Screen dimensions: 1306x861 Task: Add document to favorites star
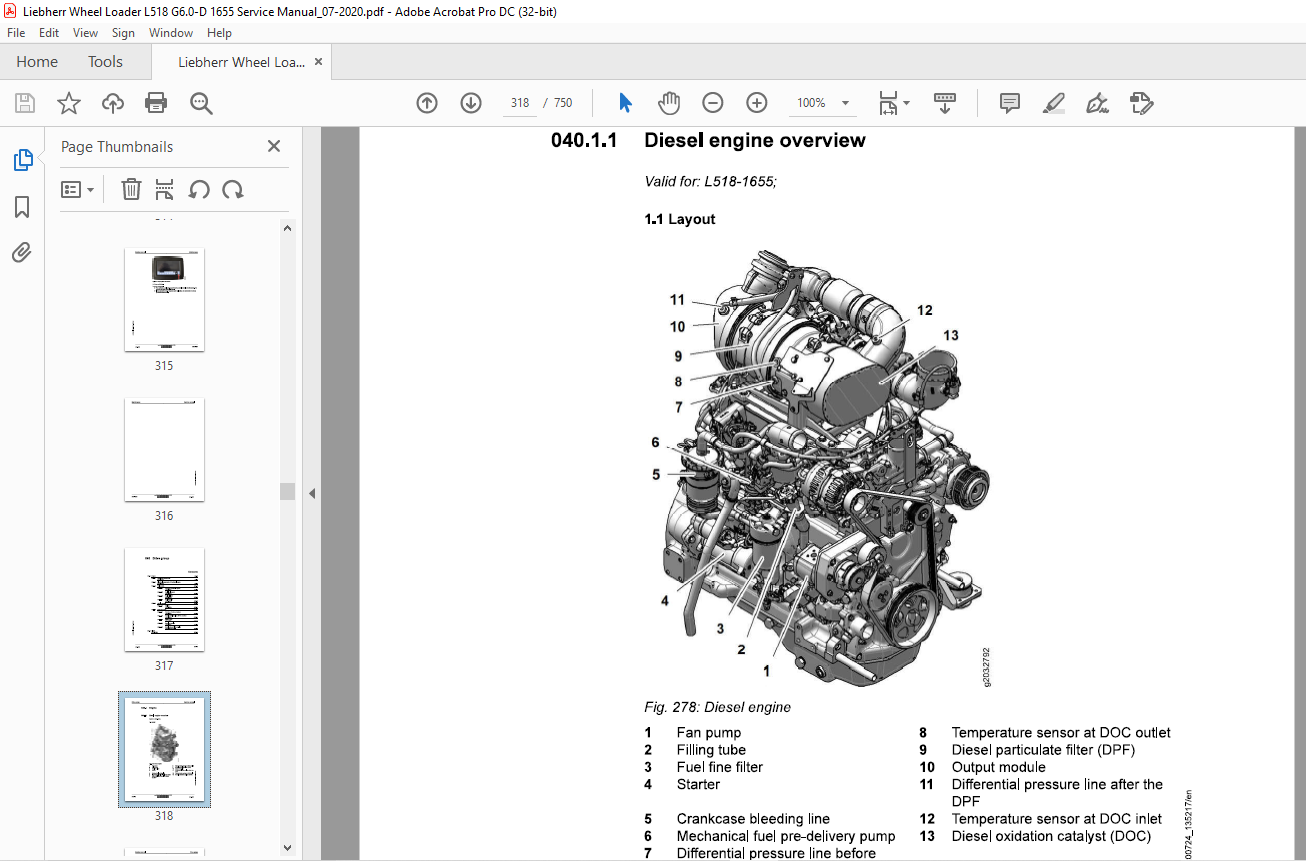(x=68, y=103)
